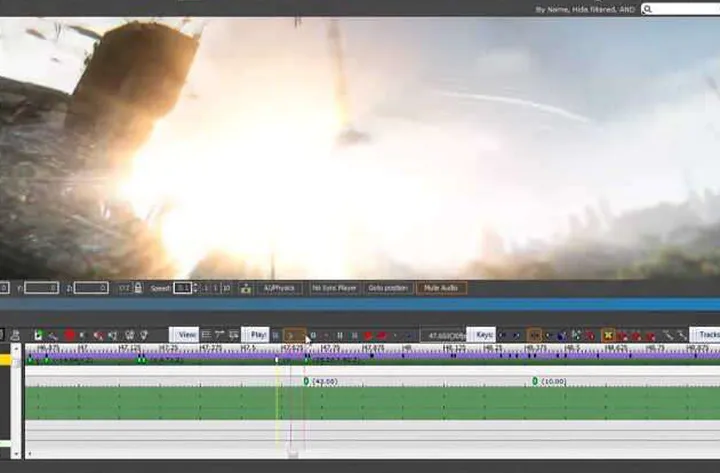
Task: Click the Speed spinner arrows
Action: (x=195, y=288)
